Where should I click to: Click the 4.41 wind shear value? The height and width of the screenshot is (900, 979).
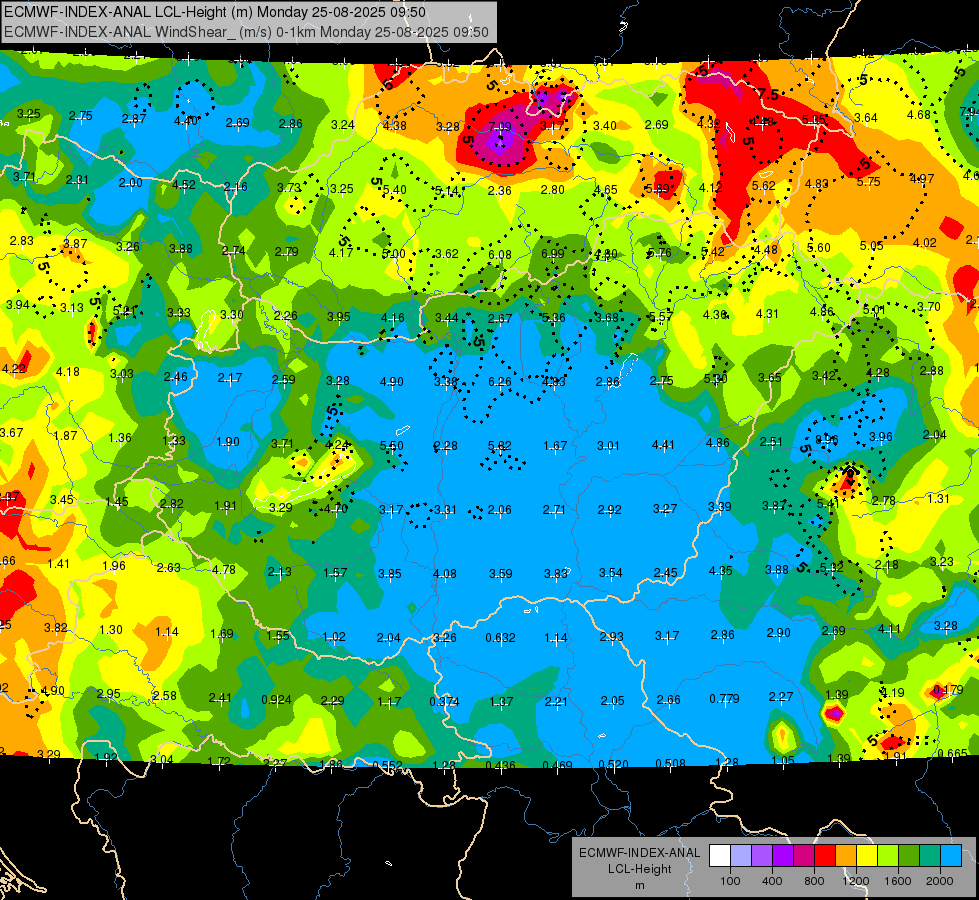point(663,445)
